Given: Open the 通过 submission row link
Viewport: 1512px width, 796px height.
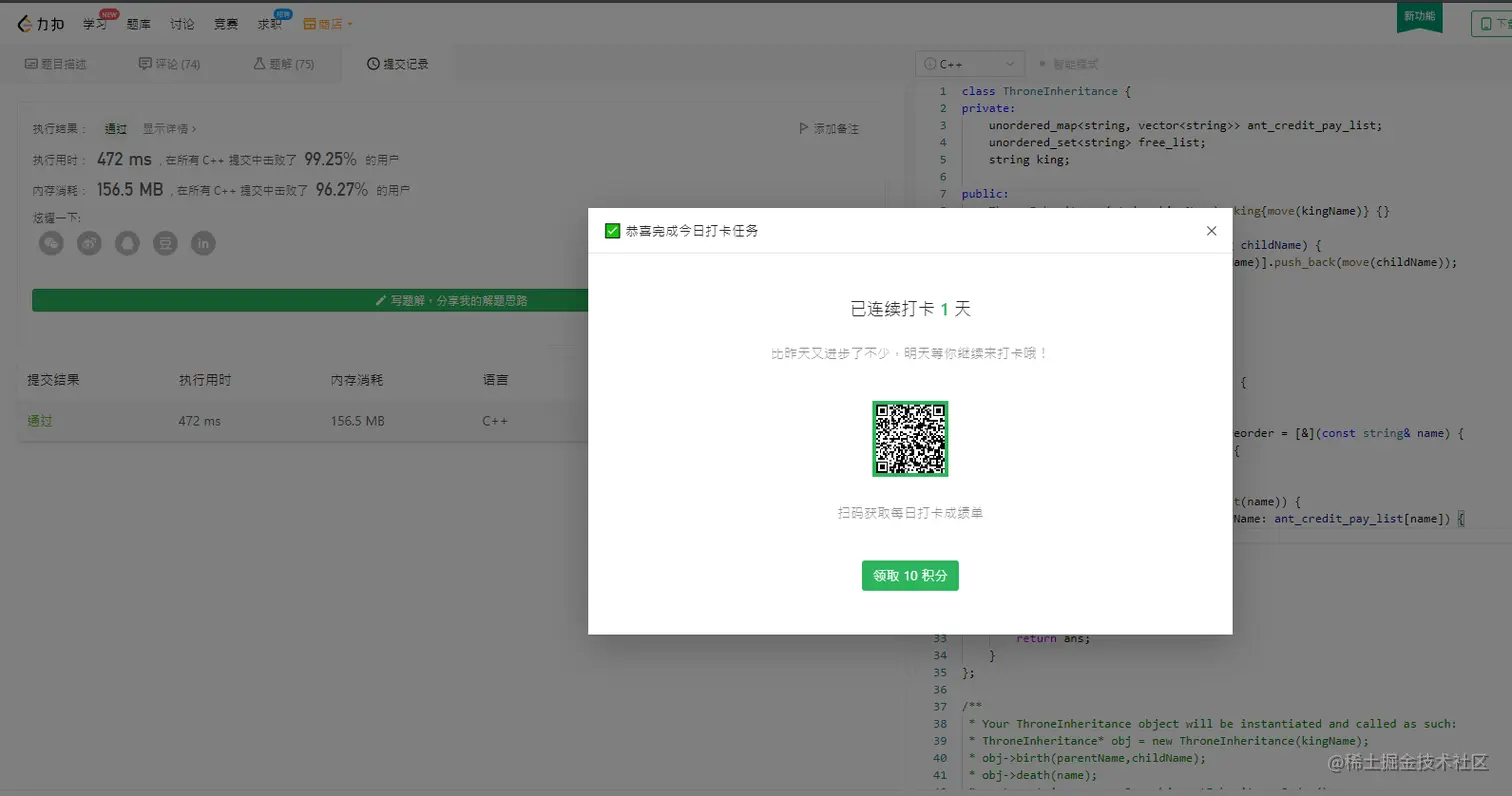Looking at the screenshot, I should pos(40,421).
